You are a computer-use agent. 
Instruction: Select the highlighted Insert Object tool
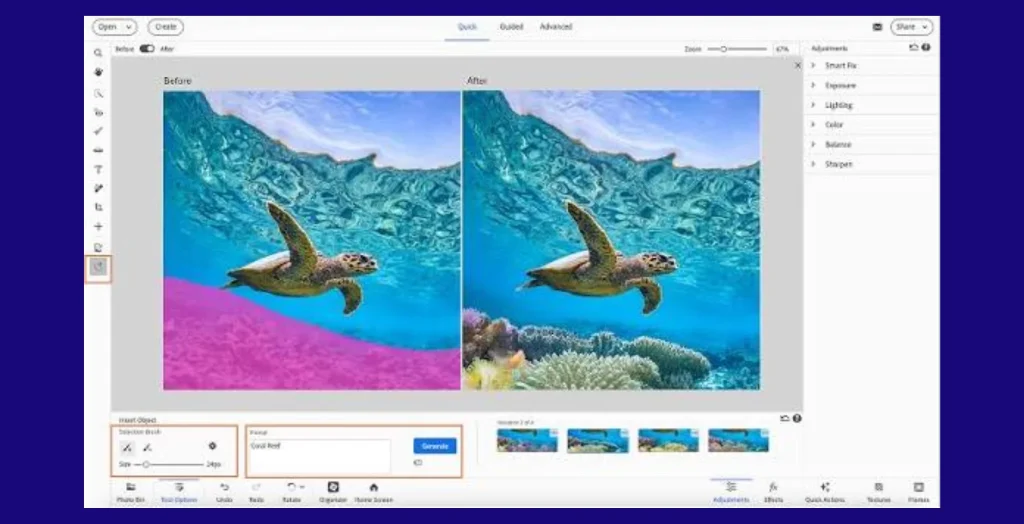(x=98, y=267)
